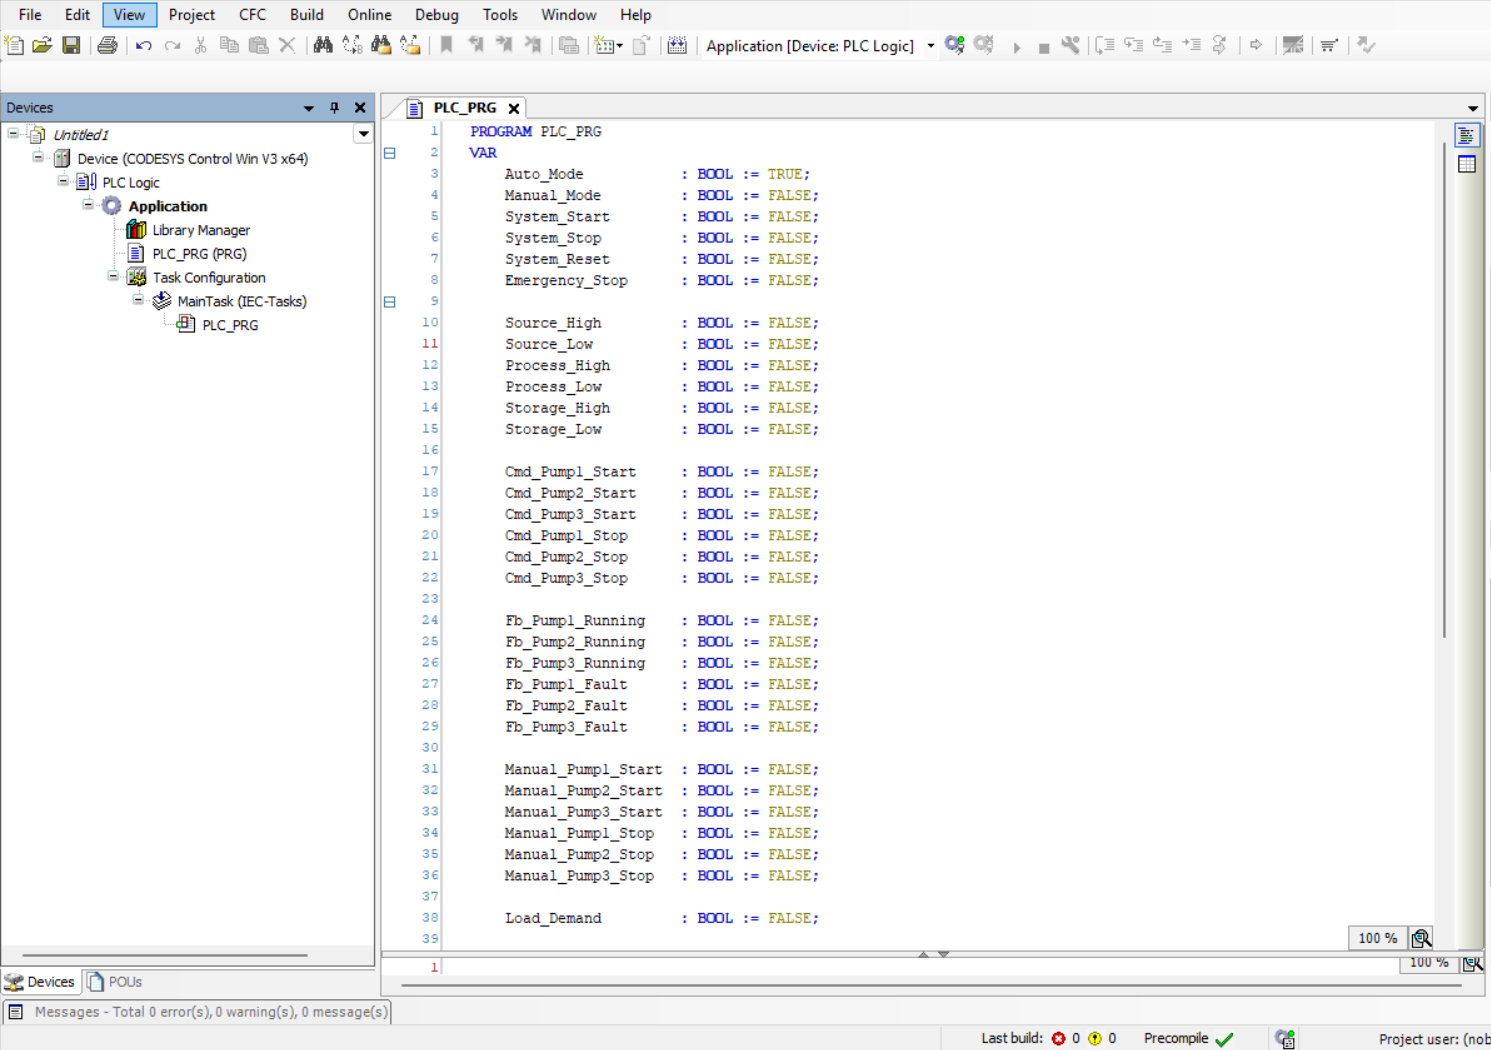Click the 100 % zoom level button
The height and width of the screenshot is (1050, 1491).
1377,938
